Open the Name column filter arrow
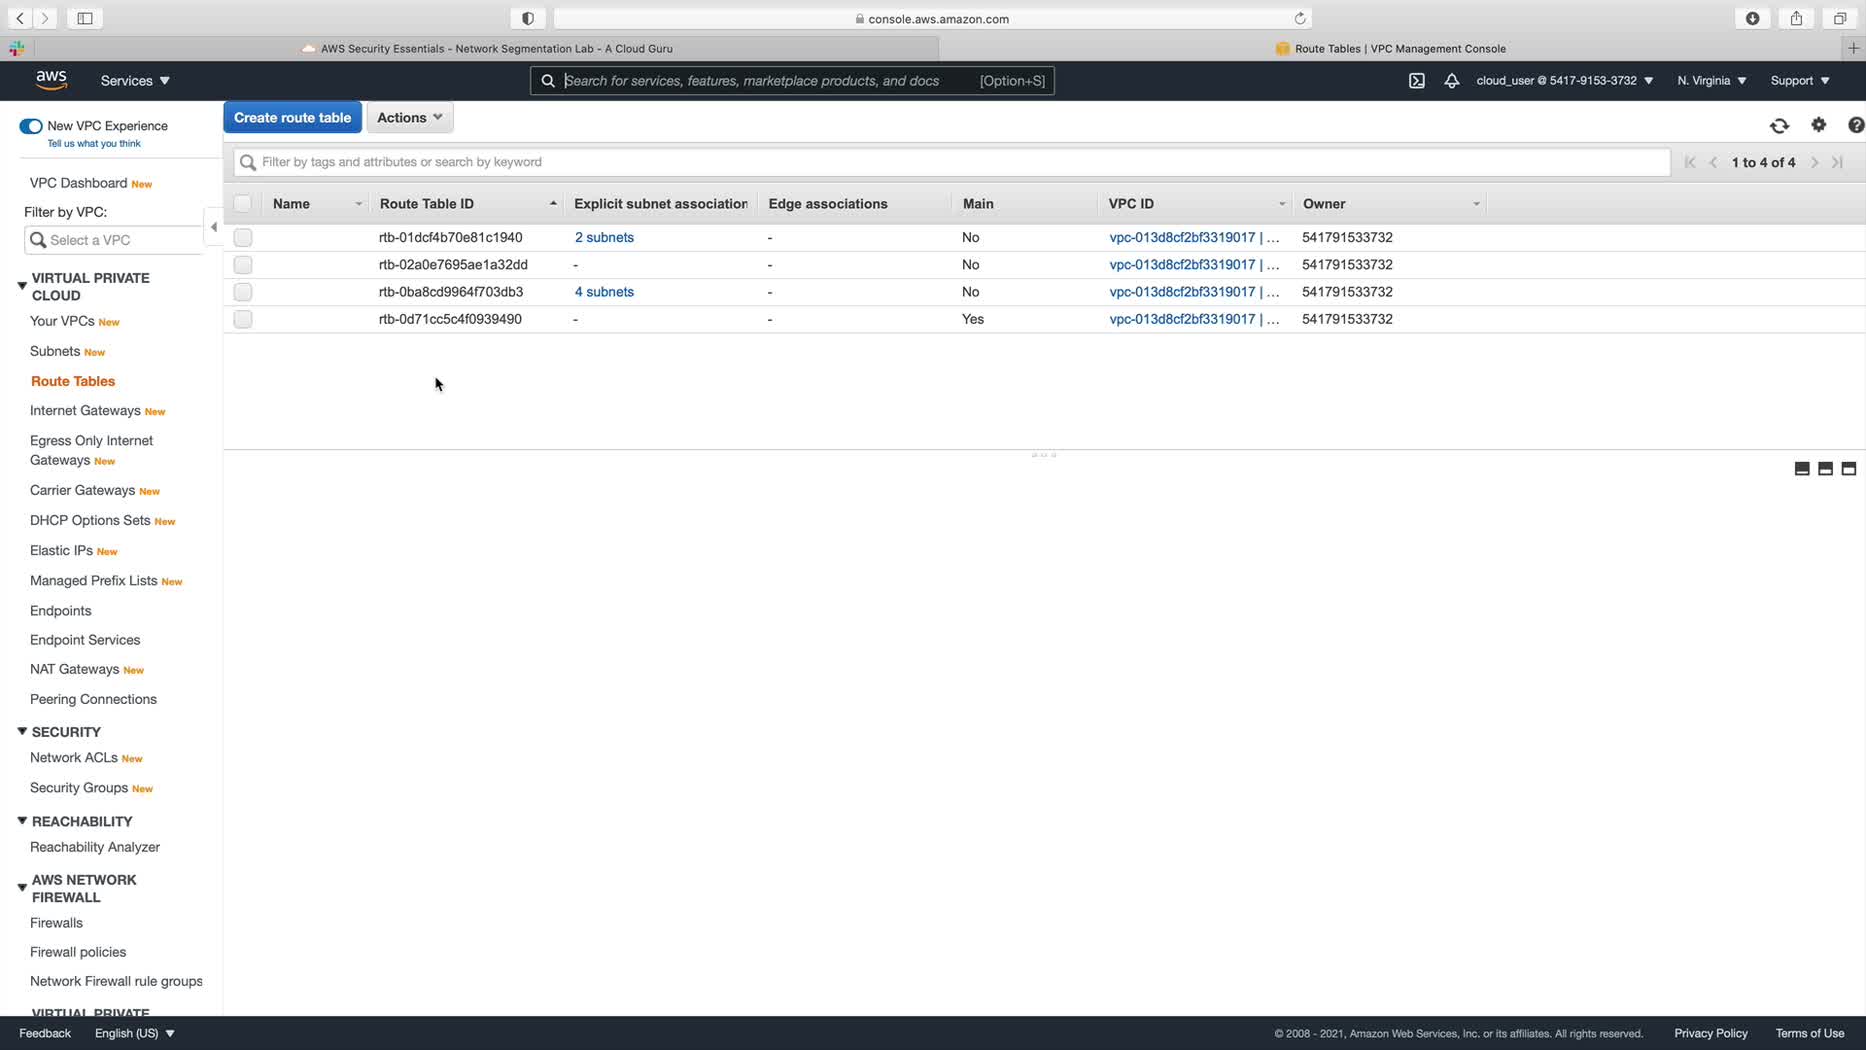The width and height of the screenshot is (1866, 1050). pyautogui.click(x=358, y=204)
